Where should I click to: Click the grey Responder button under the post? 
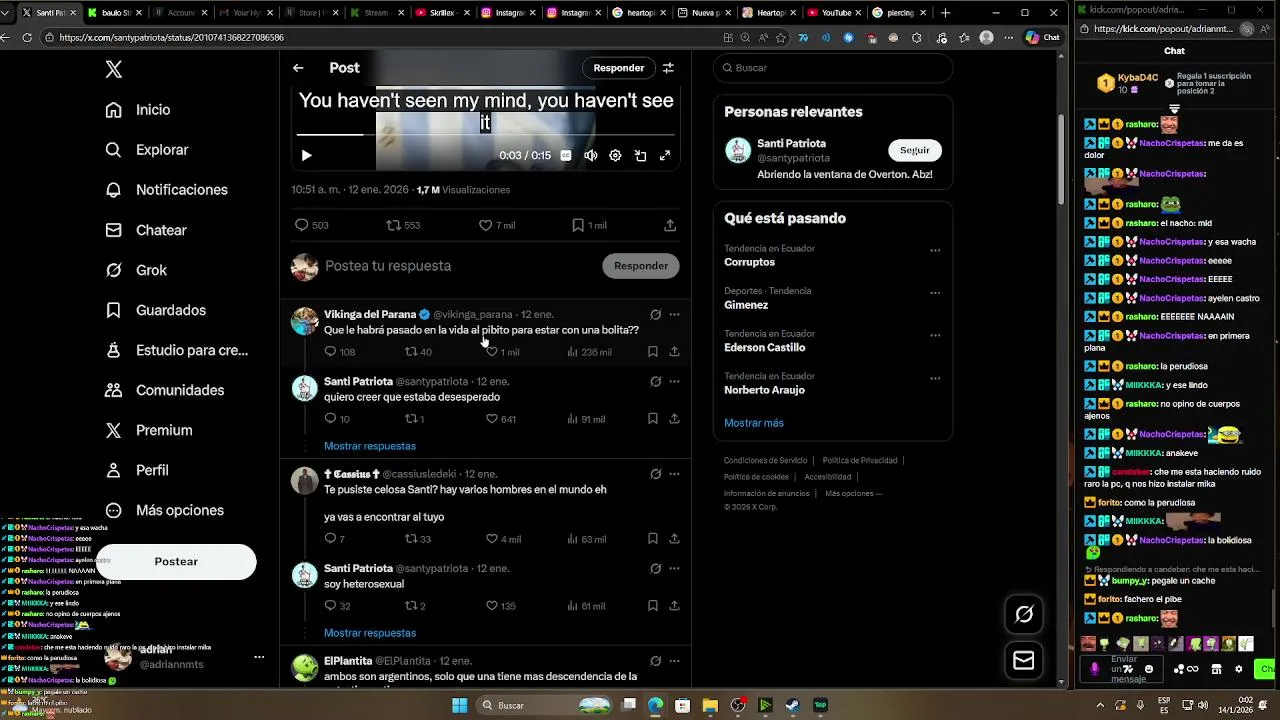(641, 266)
